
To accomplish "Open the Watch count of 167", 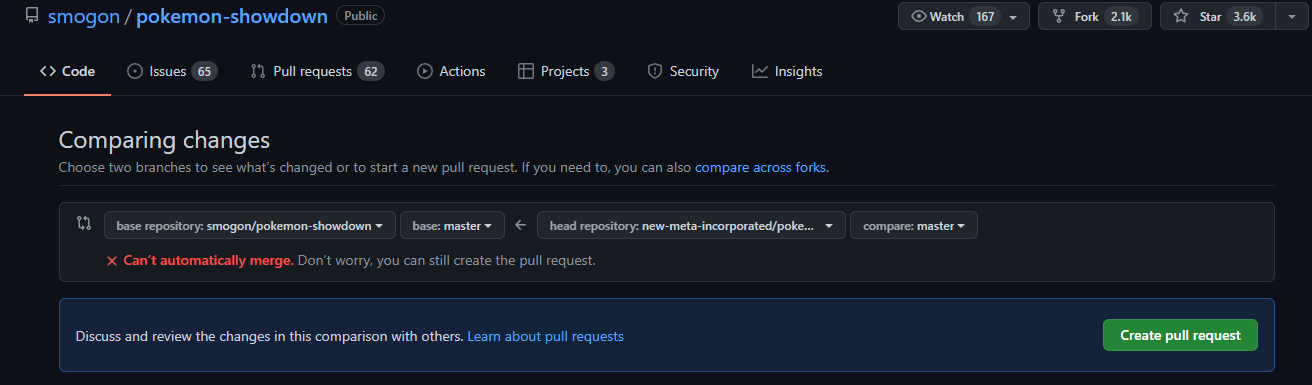I will coord(984,17).
